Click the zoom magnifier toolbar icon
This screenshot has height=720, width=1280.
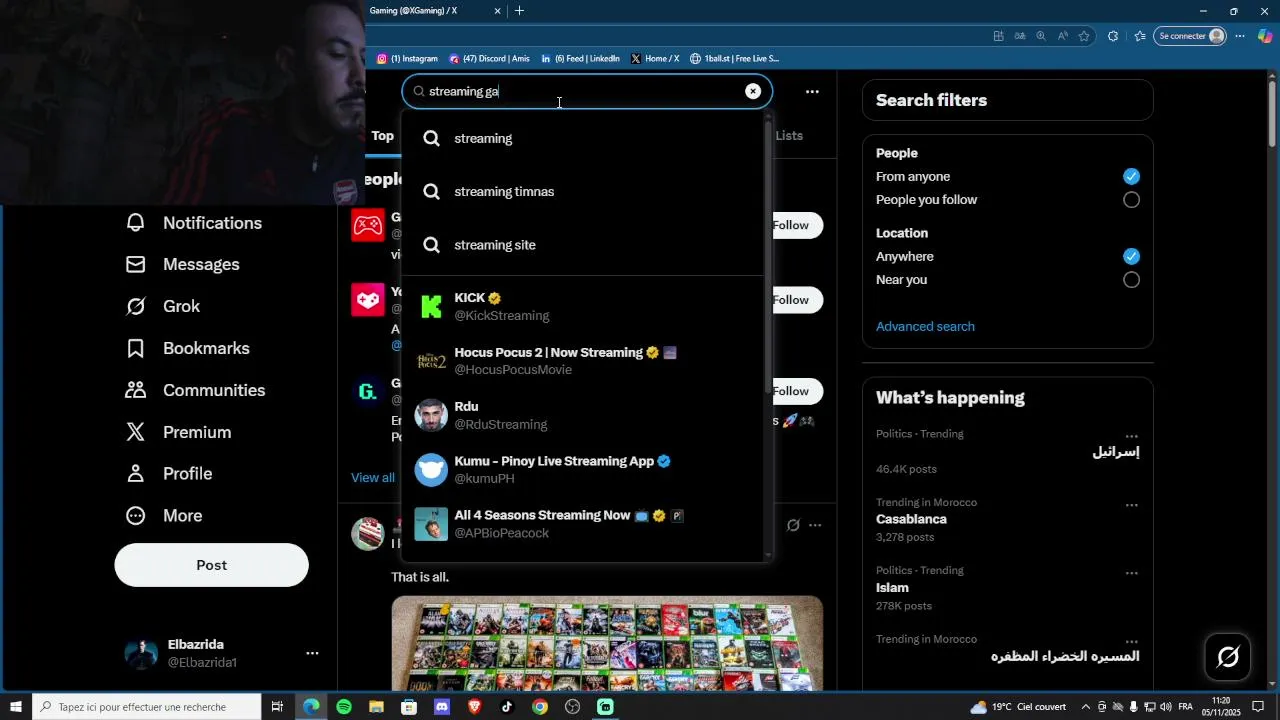click(x=1041, y=36)
